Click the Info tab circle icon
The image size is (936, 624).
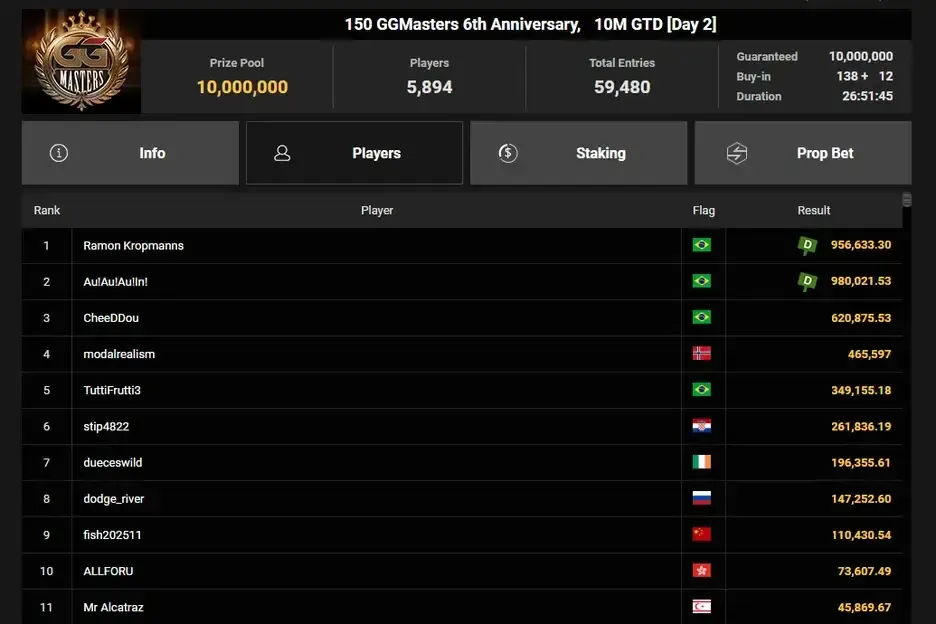59,153
